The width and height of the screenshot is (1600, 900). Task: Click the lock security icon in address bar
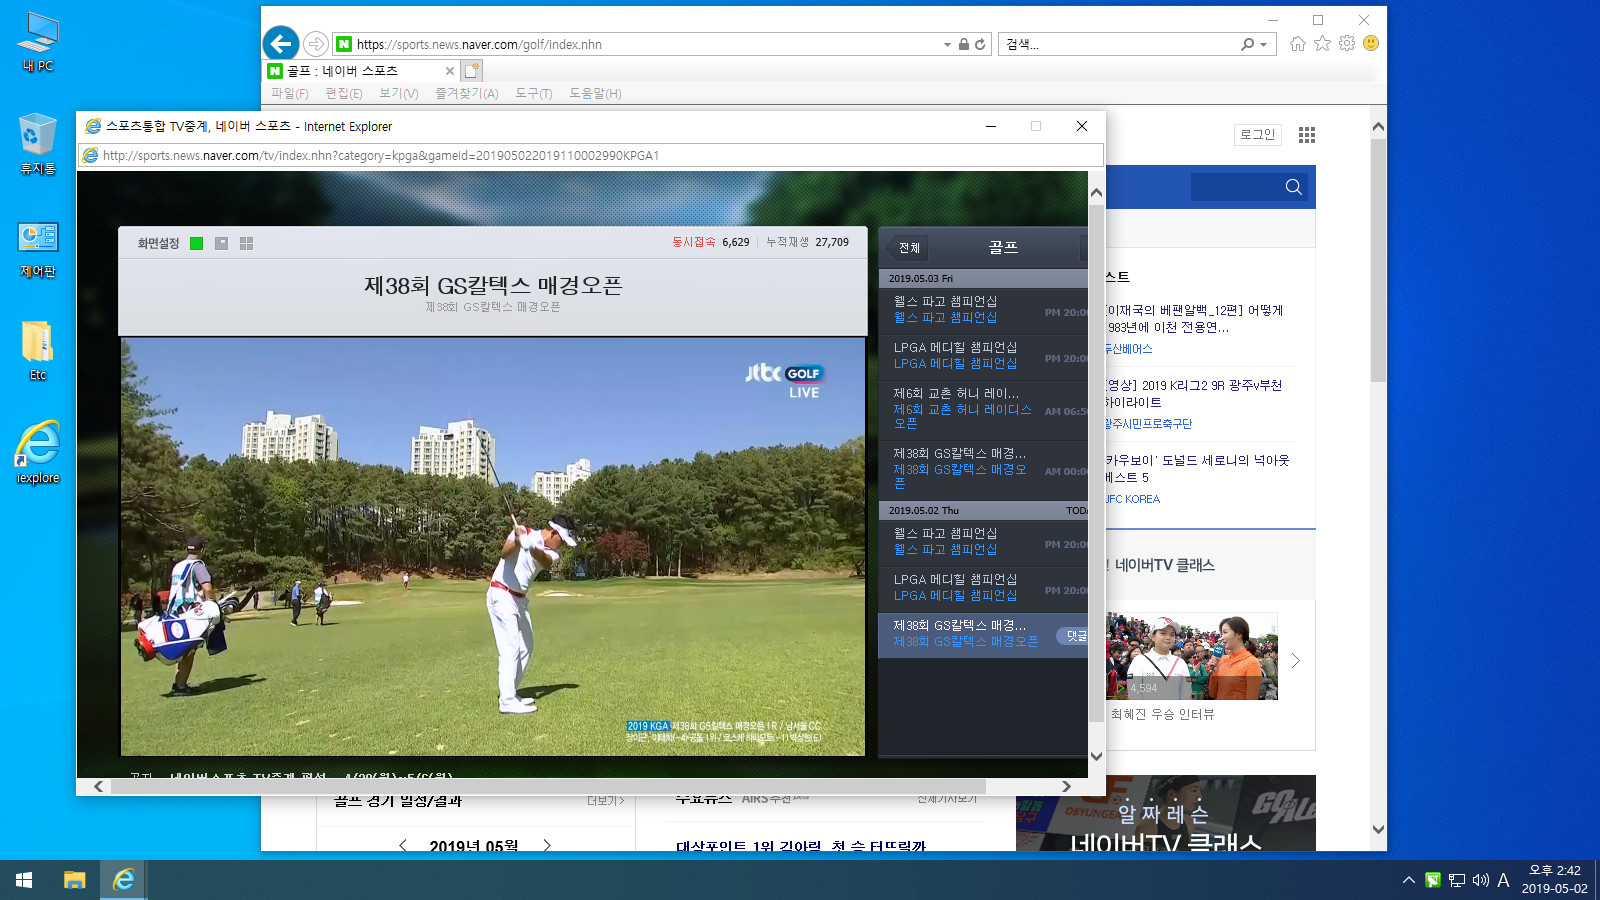coord(963,44)
